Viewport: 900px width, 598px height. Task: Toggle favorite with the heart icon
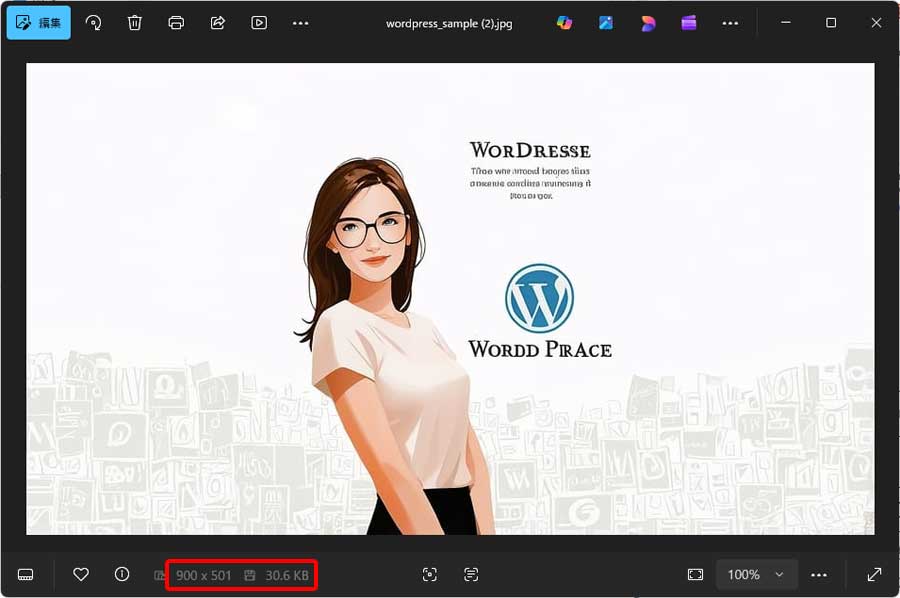[81, 574]
